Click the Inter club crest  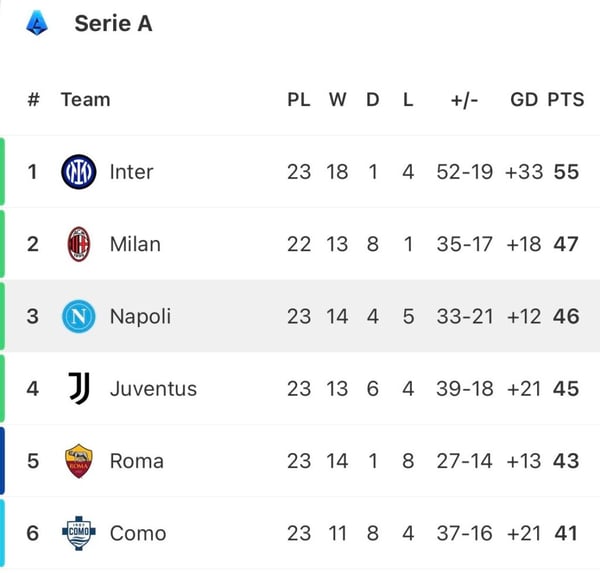78,172
